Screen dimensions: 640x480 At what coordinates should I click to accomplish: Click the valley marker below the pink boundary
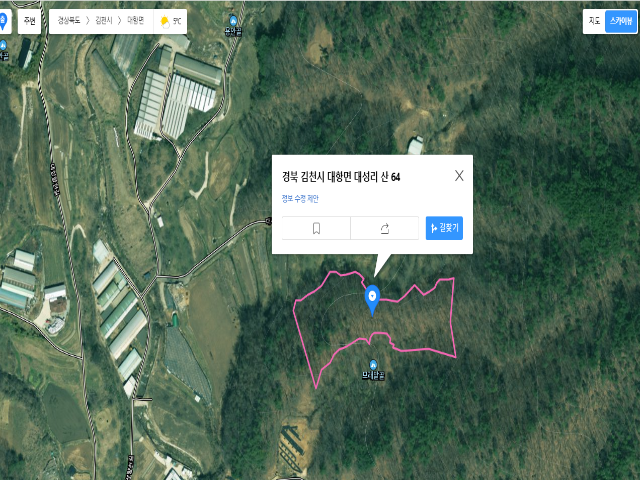373,365
